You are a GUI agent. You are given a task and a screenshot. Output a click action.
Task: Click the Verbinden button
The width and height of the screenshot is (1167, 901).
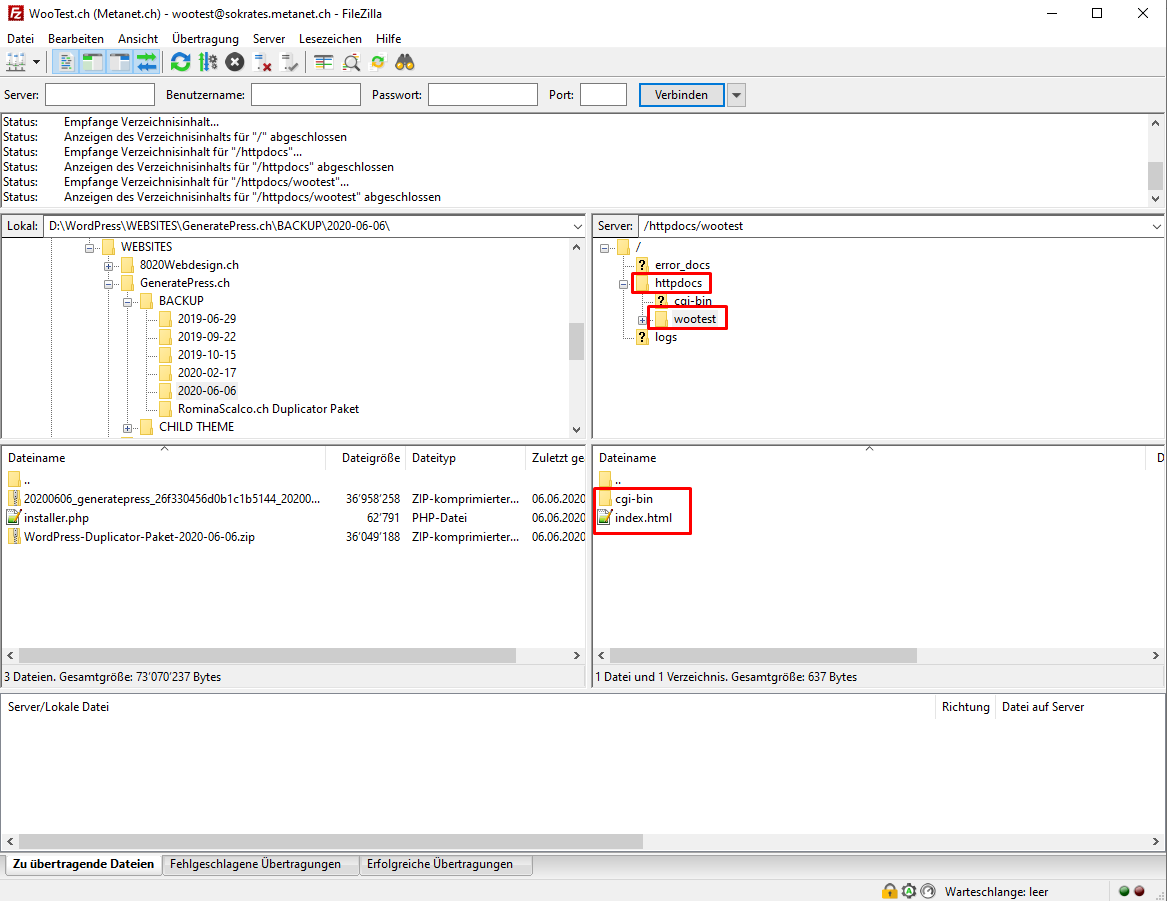[x=681, y=94]
